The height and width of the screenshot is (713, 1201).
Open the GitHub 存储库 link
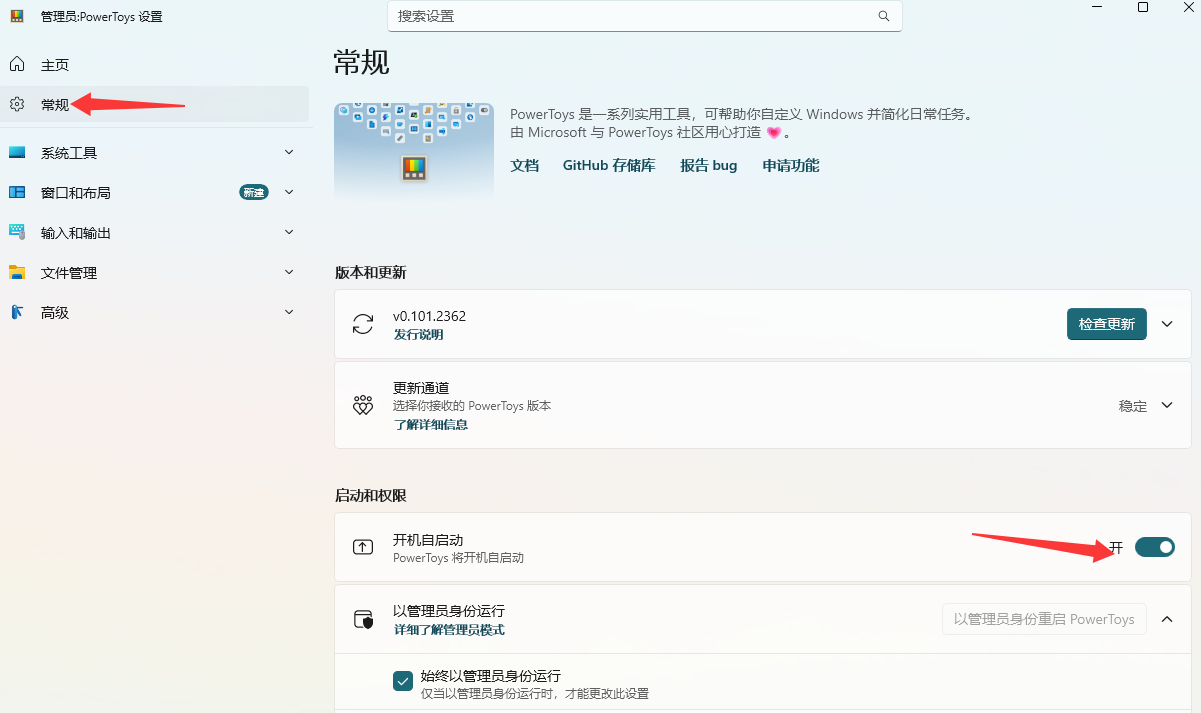coord(609,166)
